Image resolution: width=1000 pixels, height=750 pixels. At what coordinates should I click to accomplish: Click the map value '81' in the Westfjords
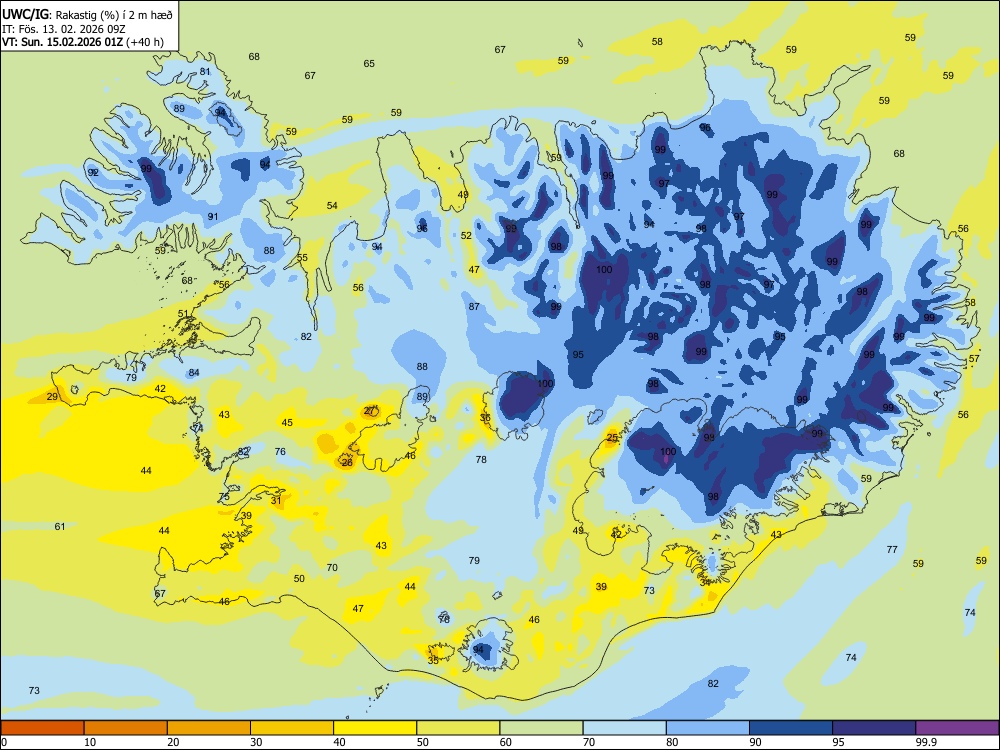click(x=205, y=71)
